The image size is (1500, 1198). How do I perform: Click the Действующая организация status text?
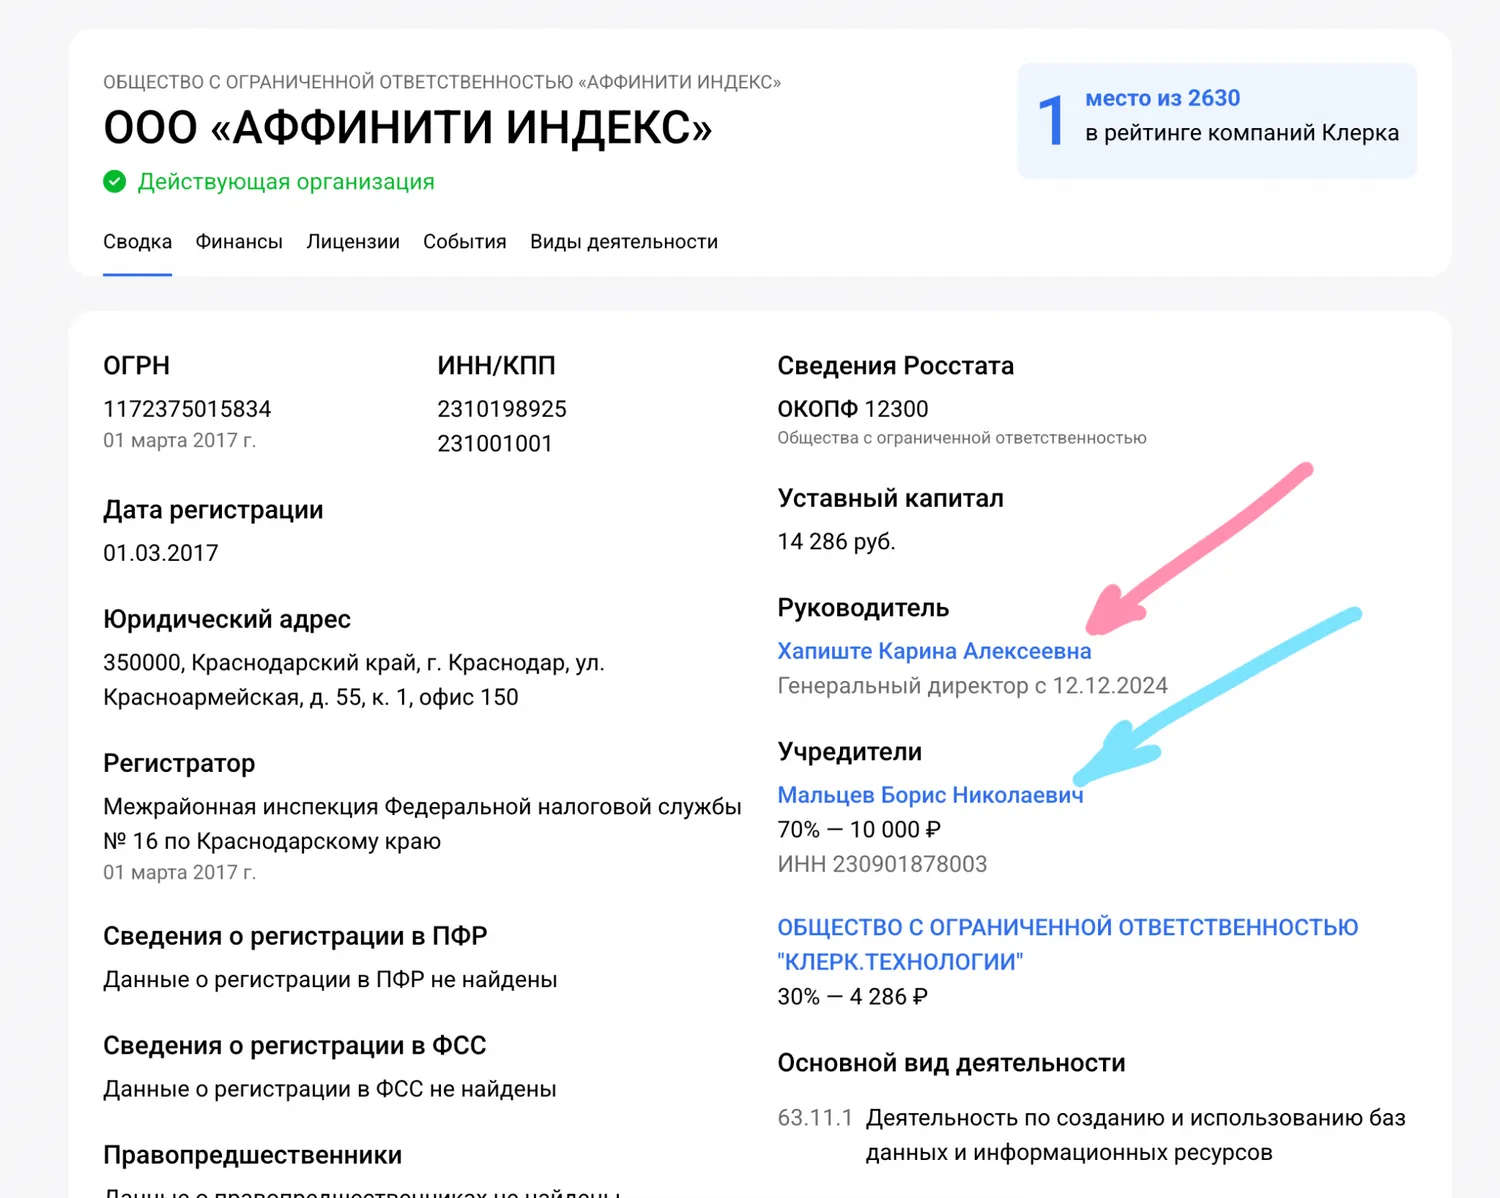point(286,182)
